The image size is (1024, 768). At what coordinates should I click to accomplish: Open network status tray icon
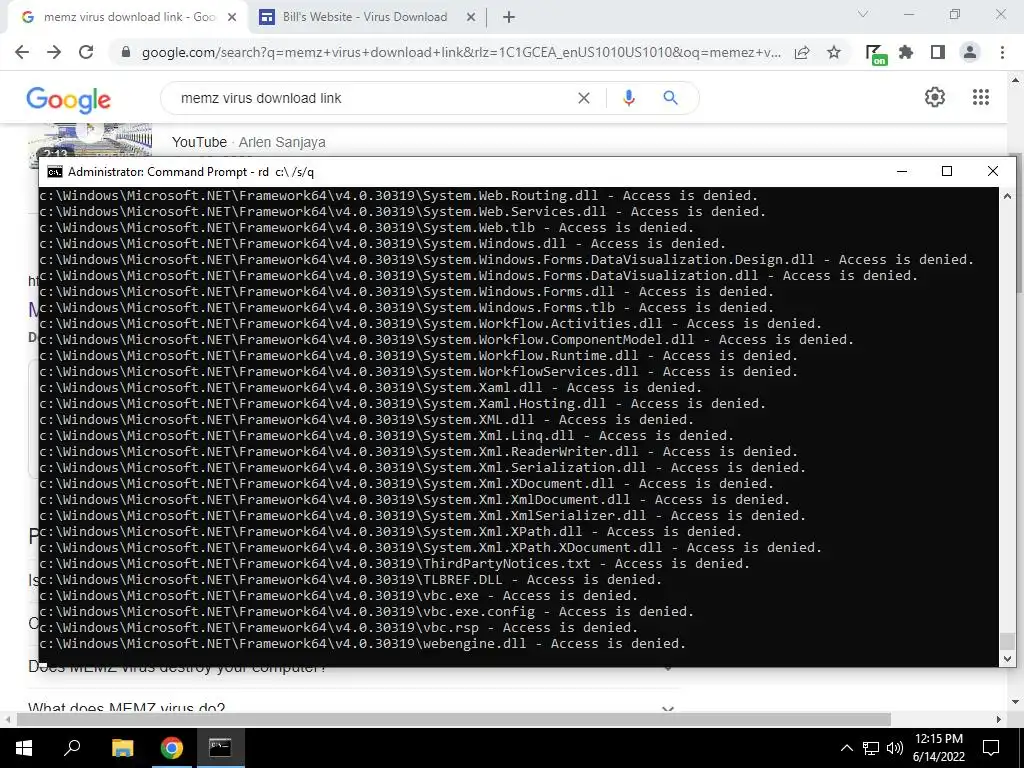point(871,748)
